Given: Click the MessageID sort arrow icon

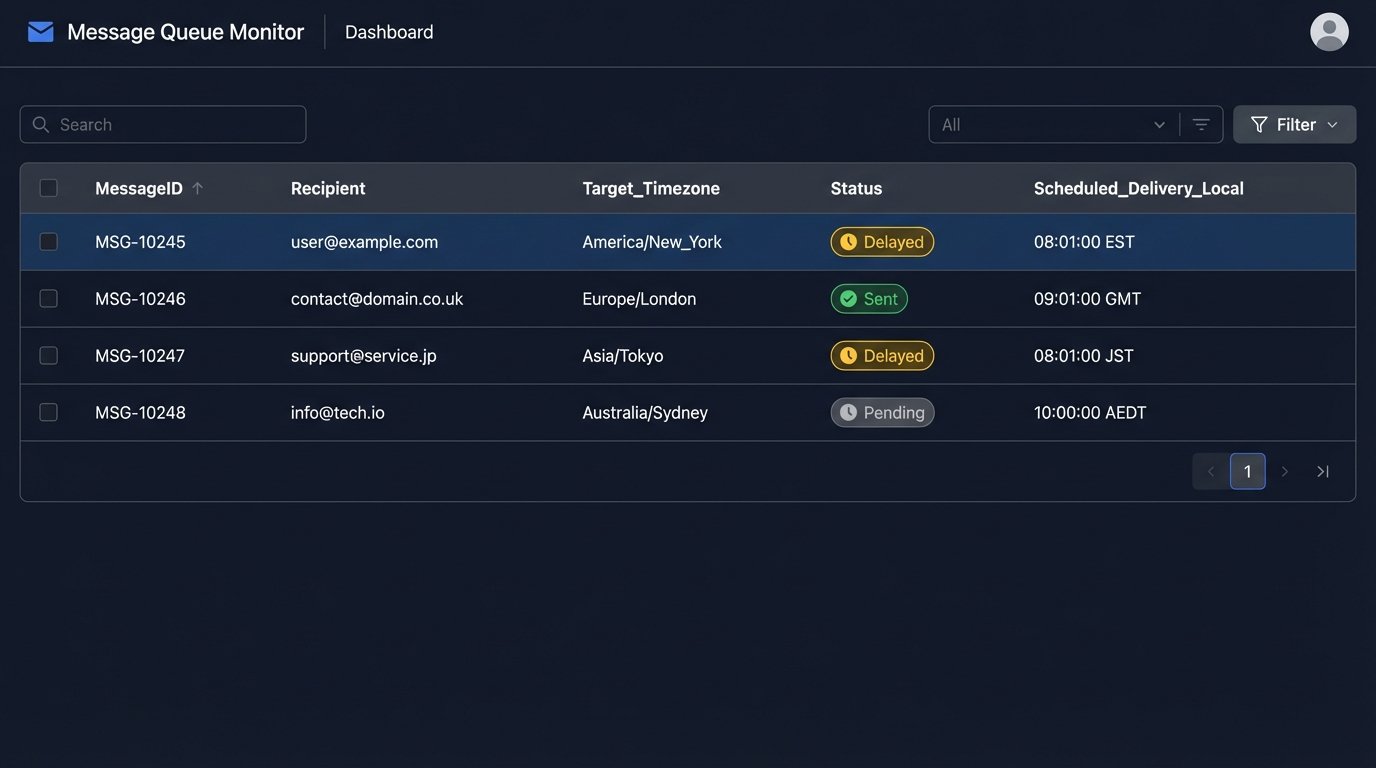Looking at the screenshot, I should [x=198, y=188].
